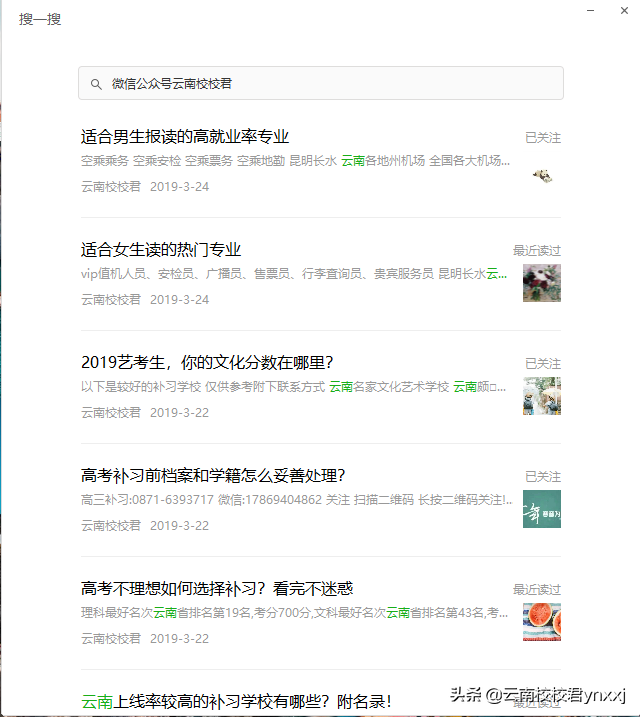Click the 2019-3-22 date under 高考补习前档案 article
This screenshot has width=640, height=717.
179,525
